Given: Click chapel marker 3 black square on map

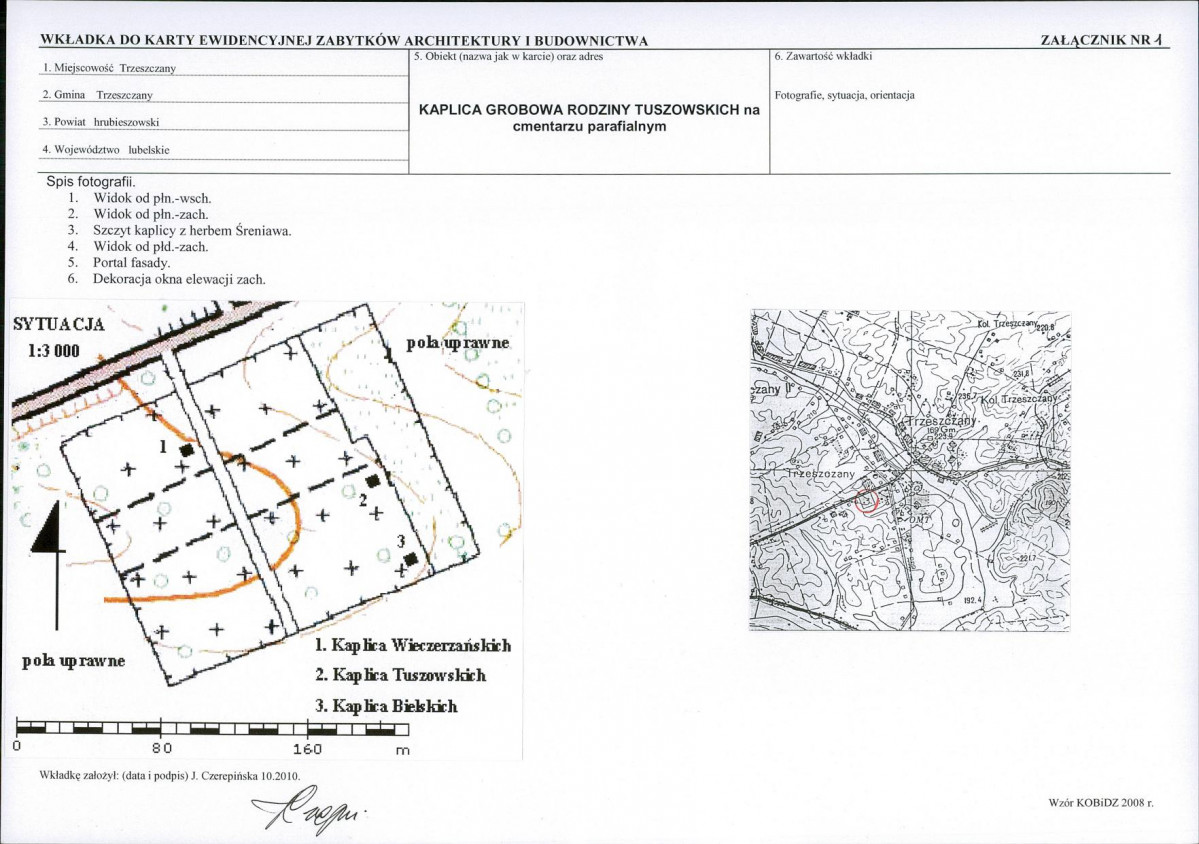Looking at the screenshot, I should pos(411,559).
